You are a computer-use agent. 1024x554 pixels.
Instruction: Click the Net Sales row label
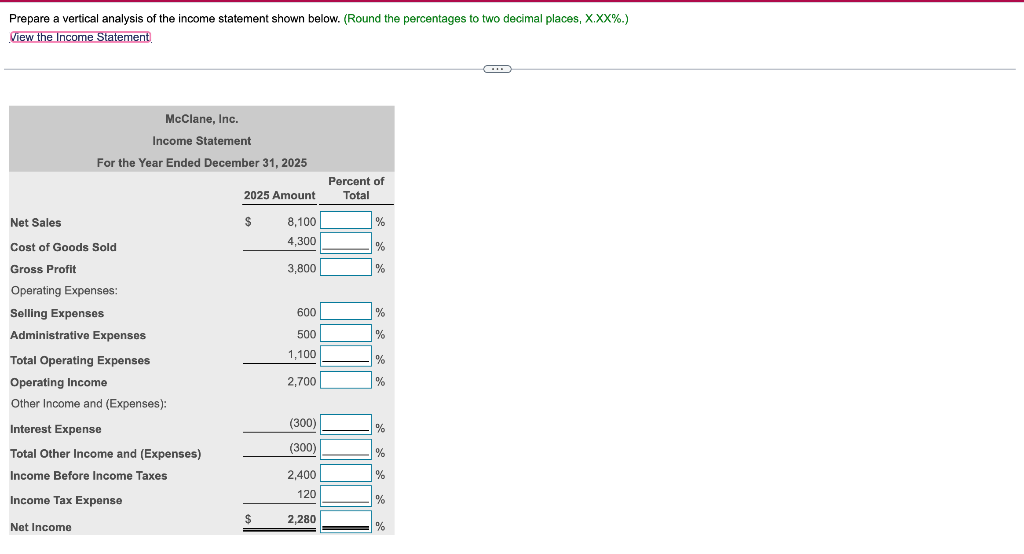pyautogui.click(x=36, y=223)
